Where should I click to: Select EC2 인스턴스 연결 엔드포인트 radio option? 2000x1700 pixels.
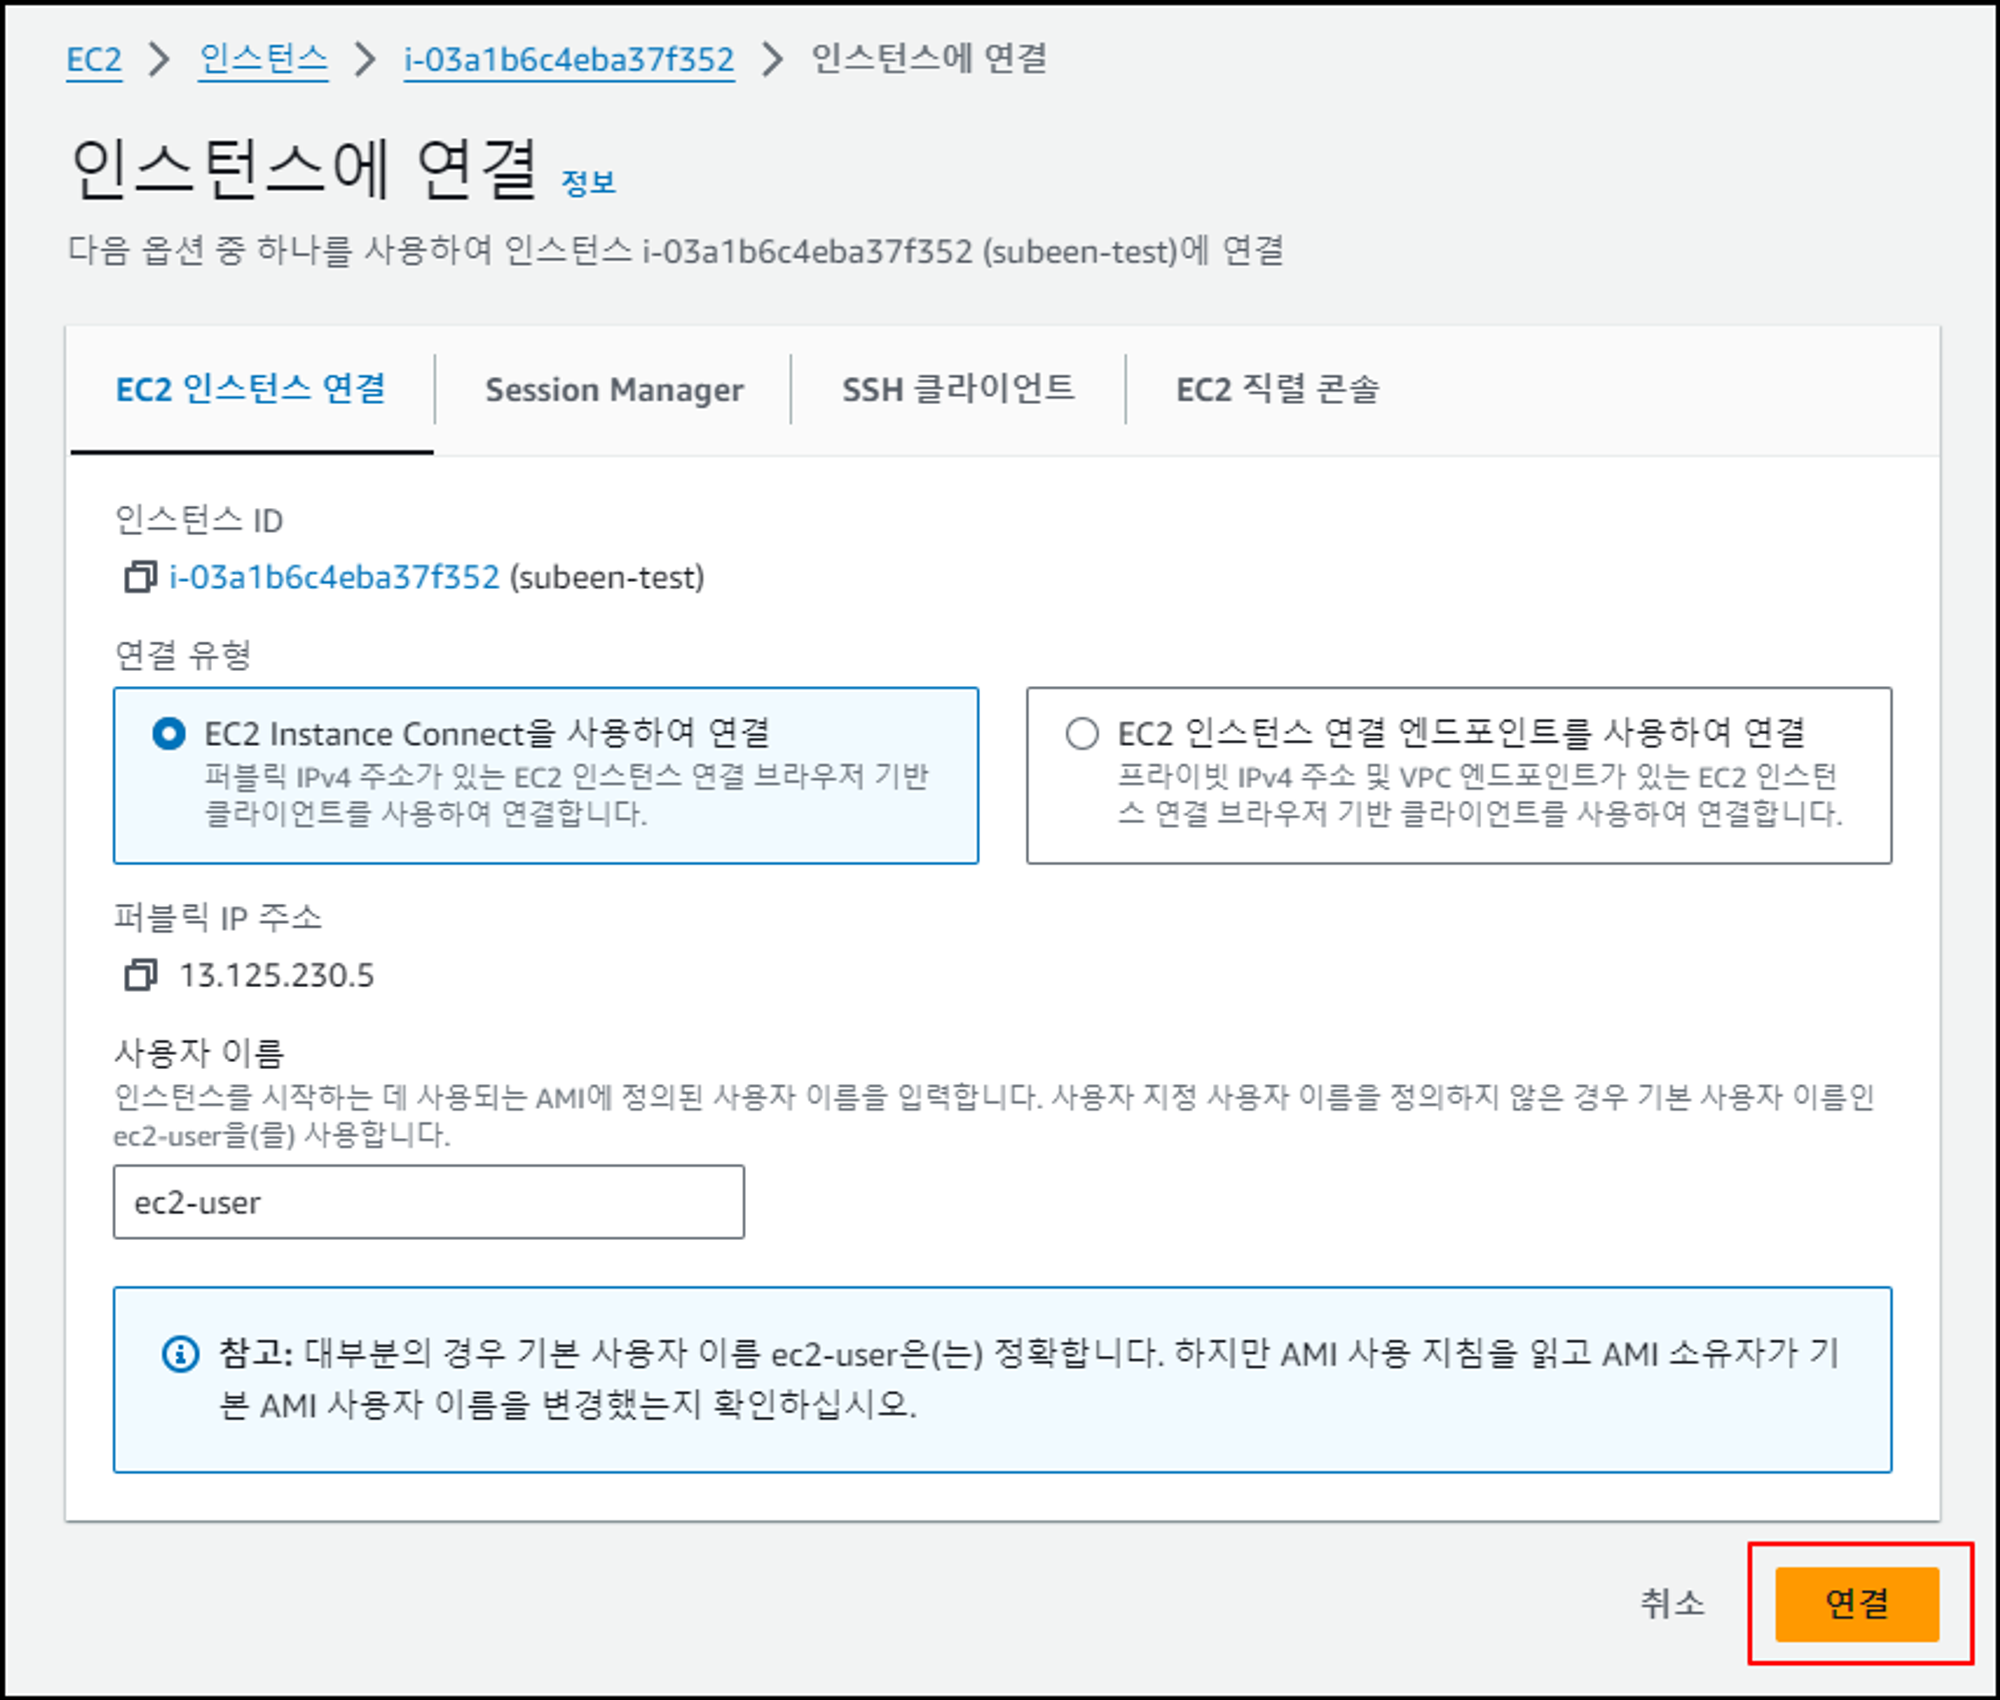[x=1082, y=733]
